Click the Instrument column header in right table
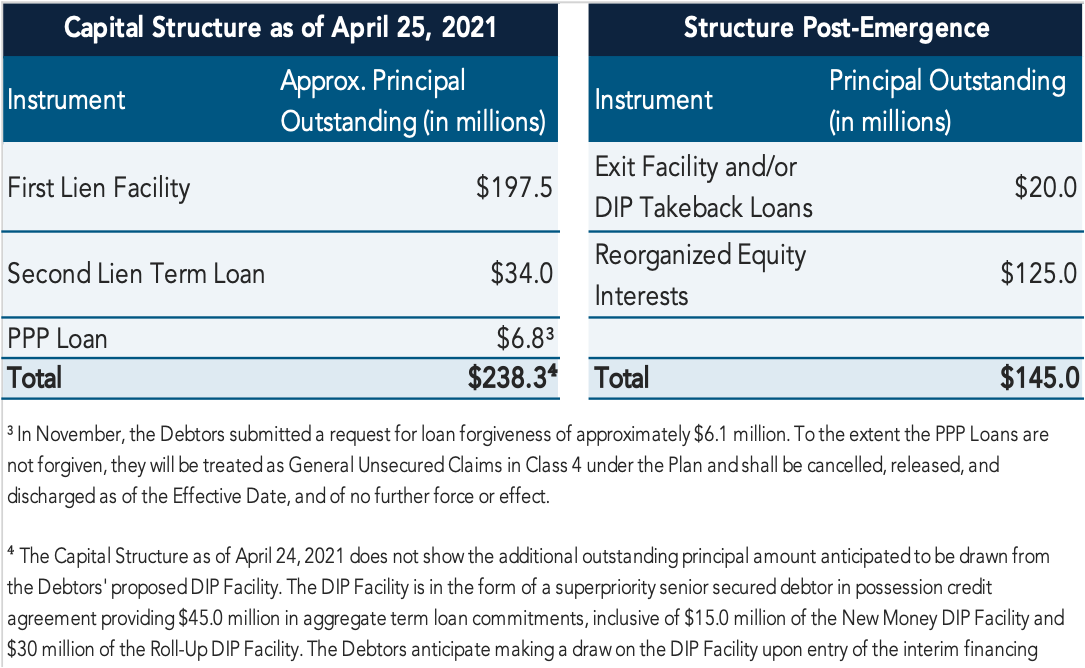 coord(653,100)
